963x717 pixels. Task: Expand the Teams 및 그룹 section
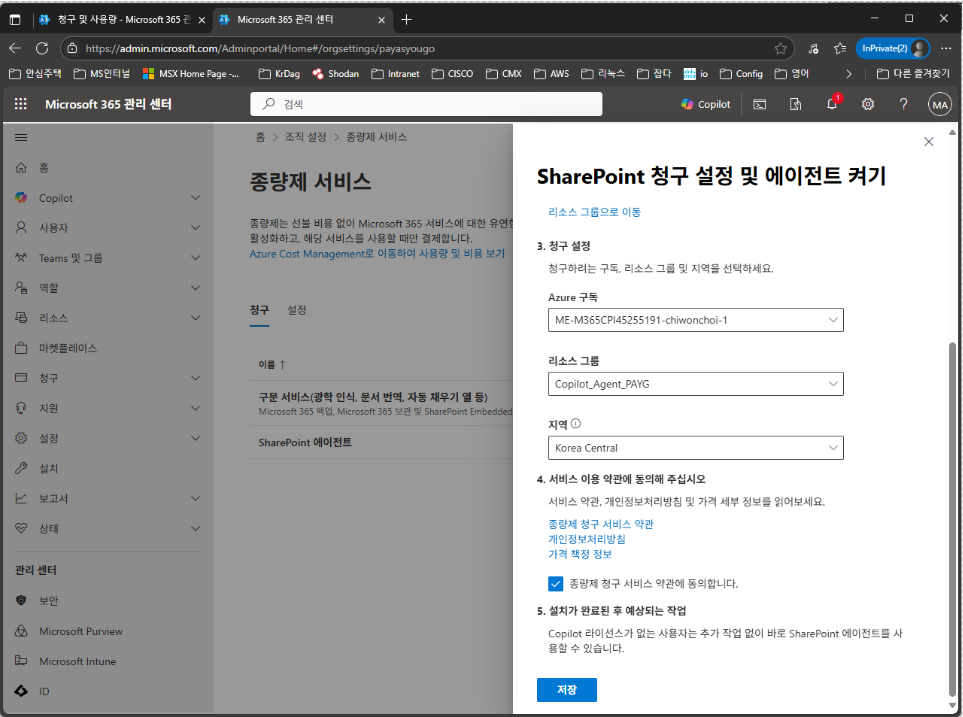[x=195, y=258]
